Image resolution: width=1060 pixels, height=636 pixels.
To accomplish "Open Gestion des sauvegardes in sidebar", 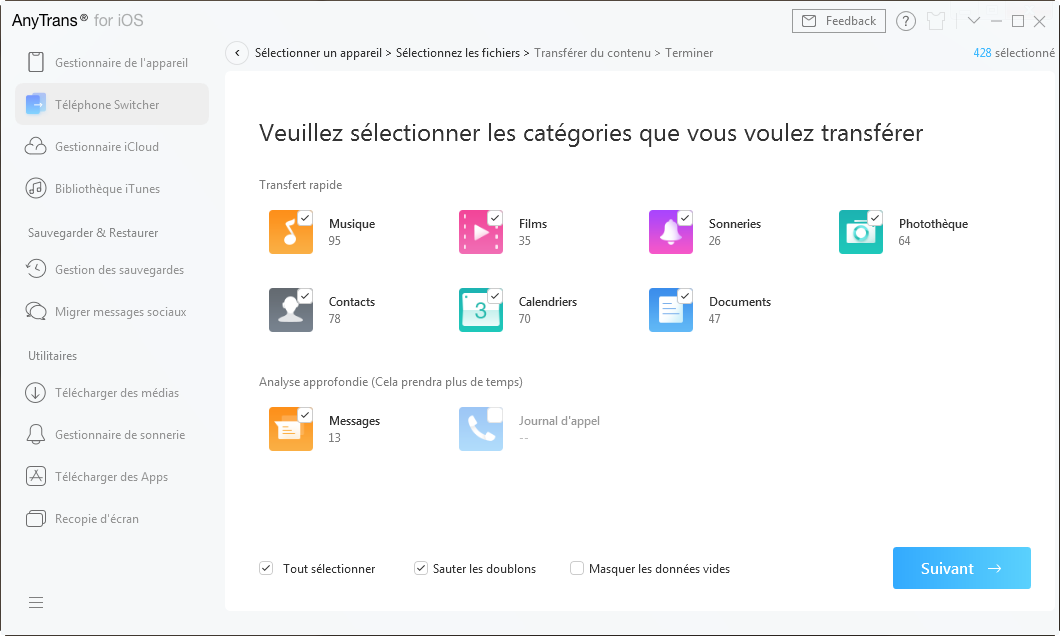I will click(x=112, y=269).
